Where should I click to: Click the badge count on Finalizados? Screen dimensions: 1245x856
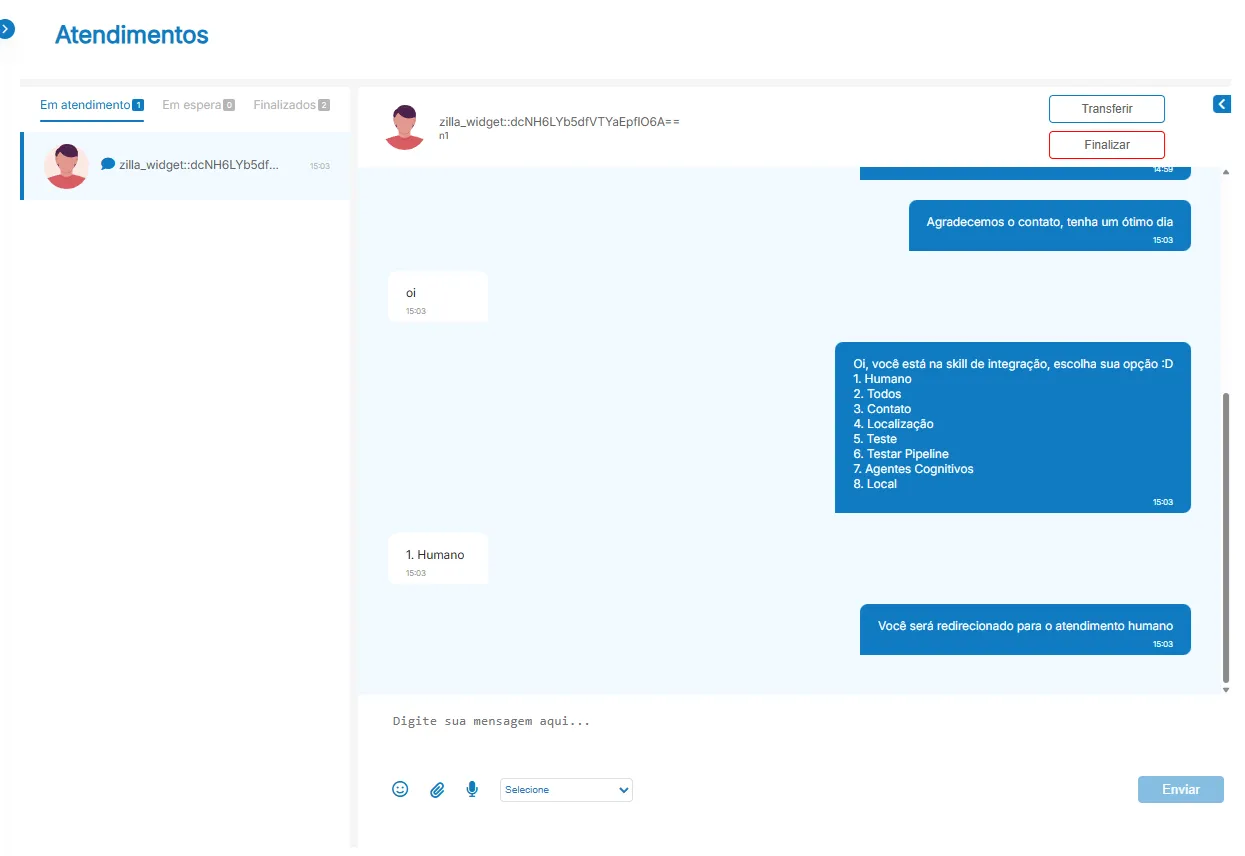(324, 105)
